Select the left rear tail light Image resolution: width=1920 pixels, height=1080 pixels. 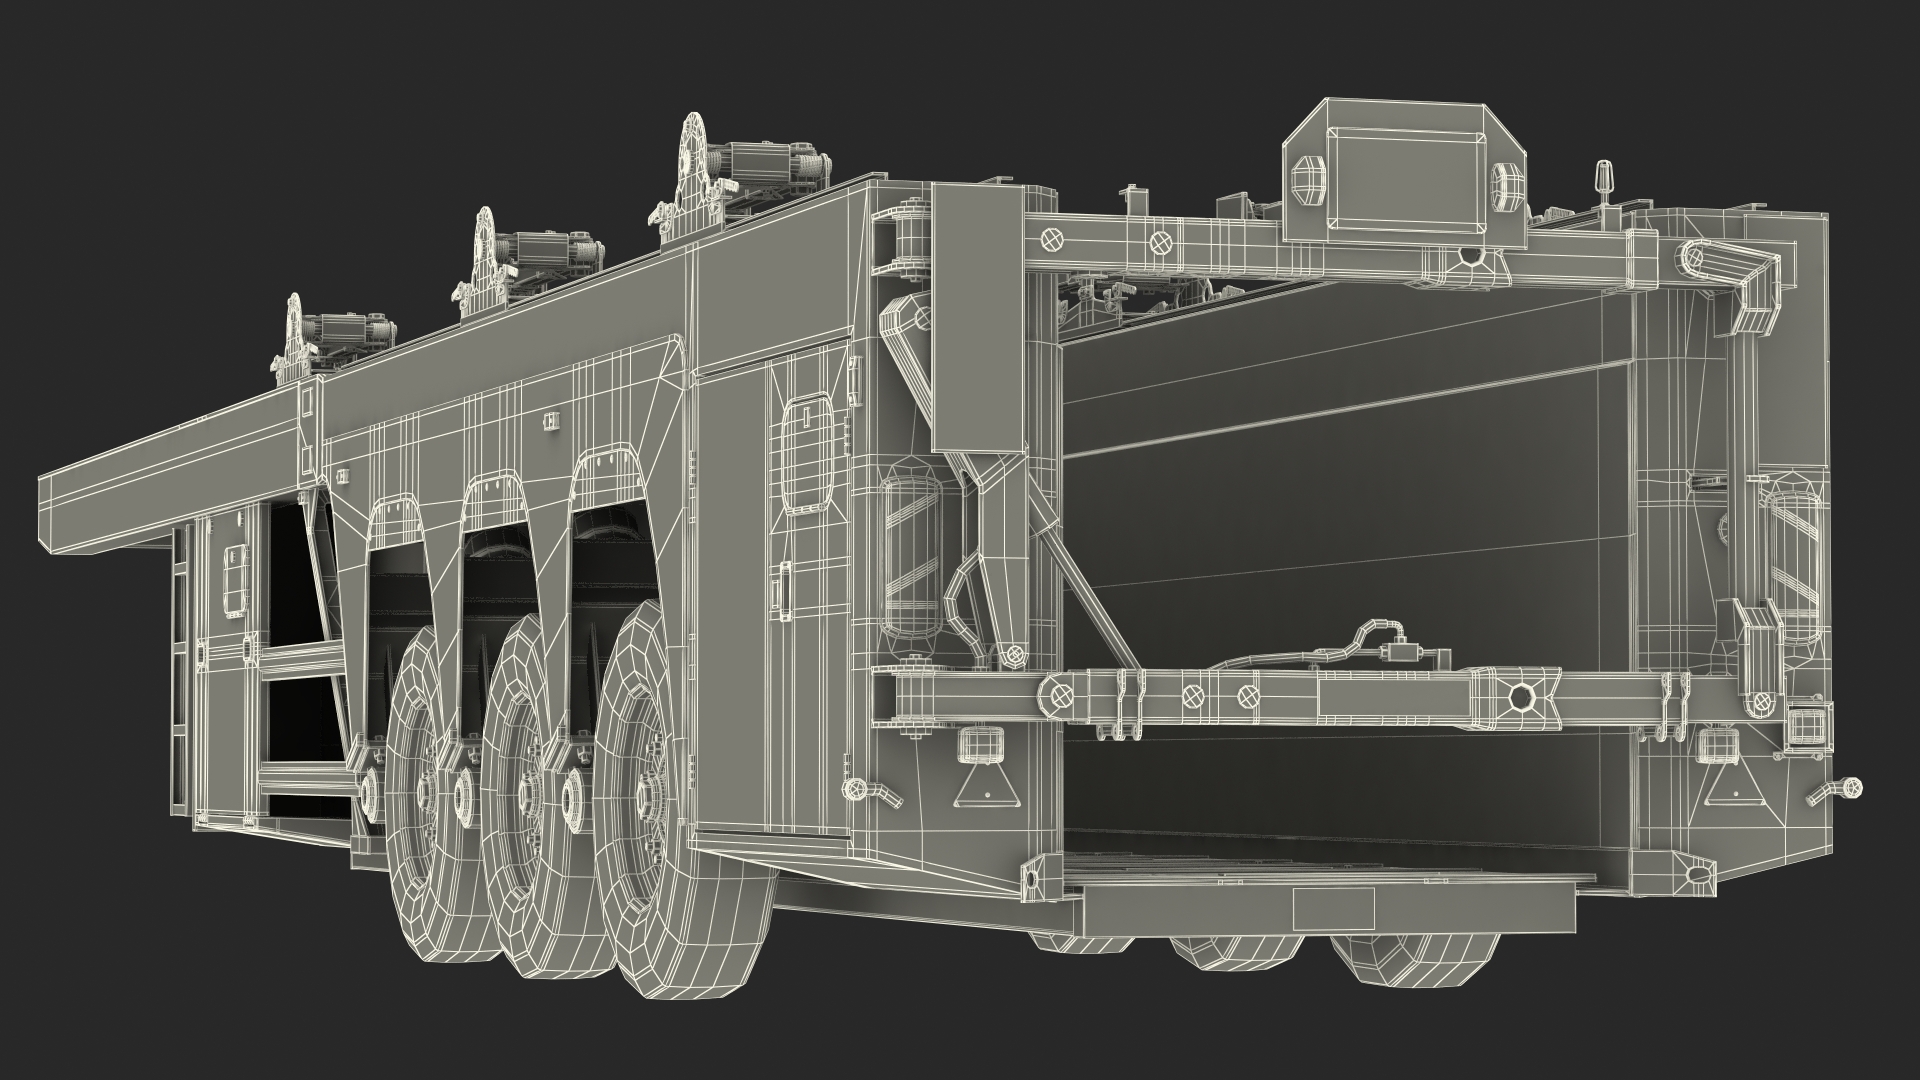coord(981,742)
